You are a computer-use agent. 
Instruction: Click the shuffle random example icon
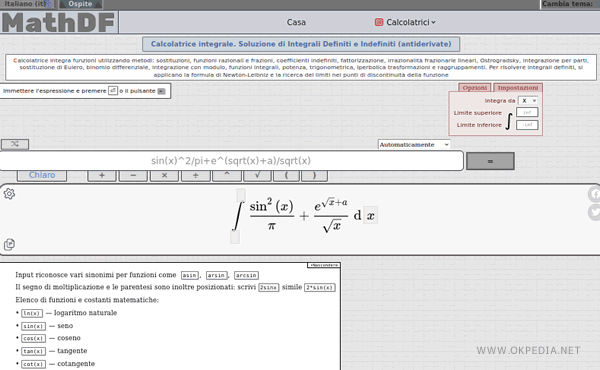point(15,144)
